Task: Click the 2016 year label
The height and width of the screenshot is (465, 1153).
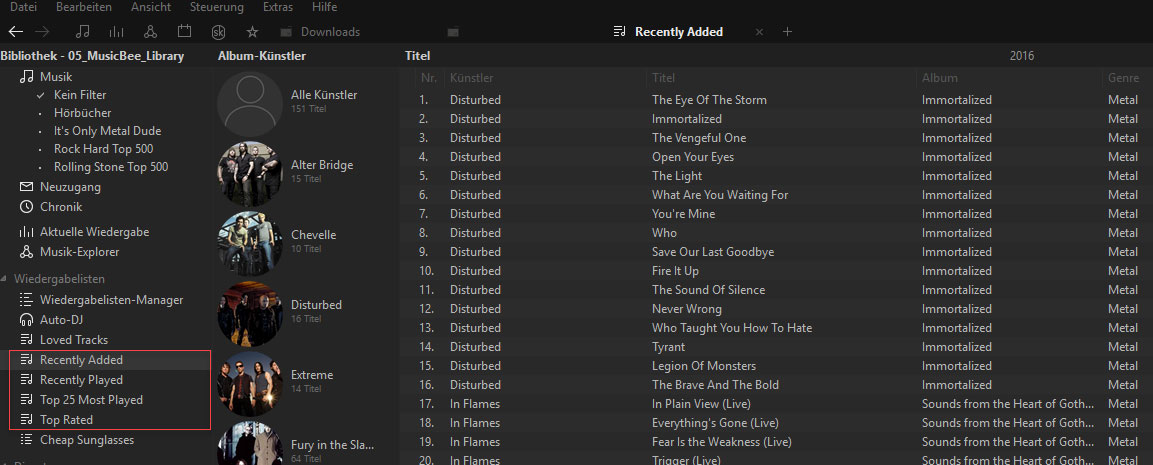Action: coord(1021,56)
